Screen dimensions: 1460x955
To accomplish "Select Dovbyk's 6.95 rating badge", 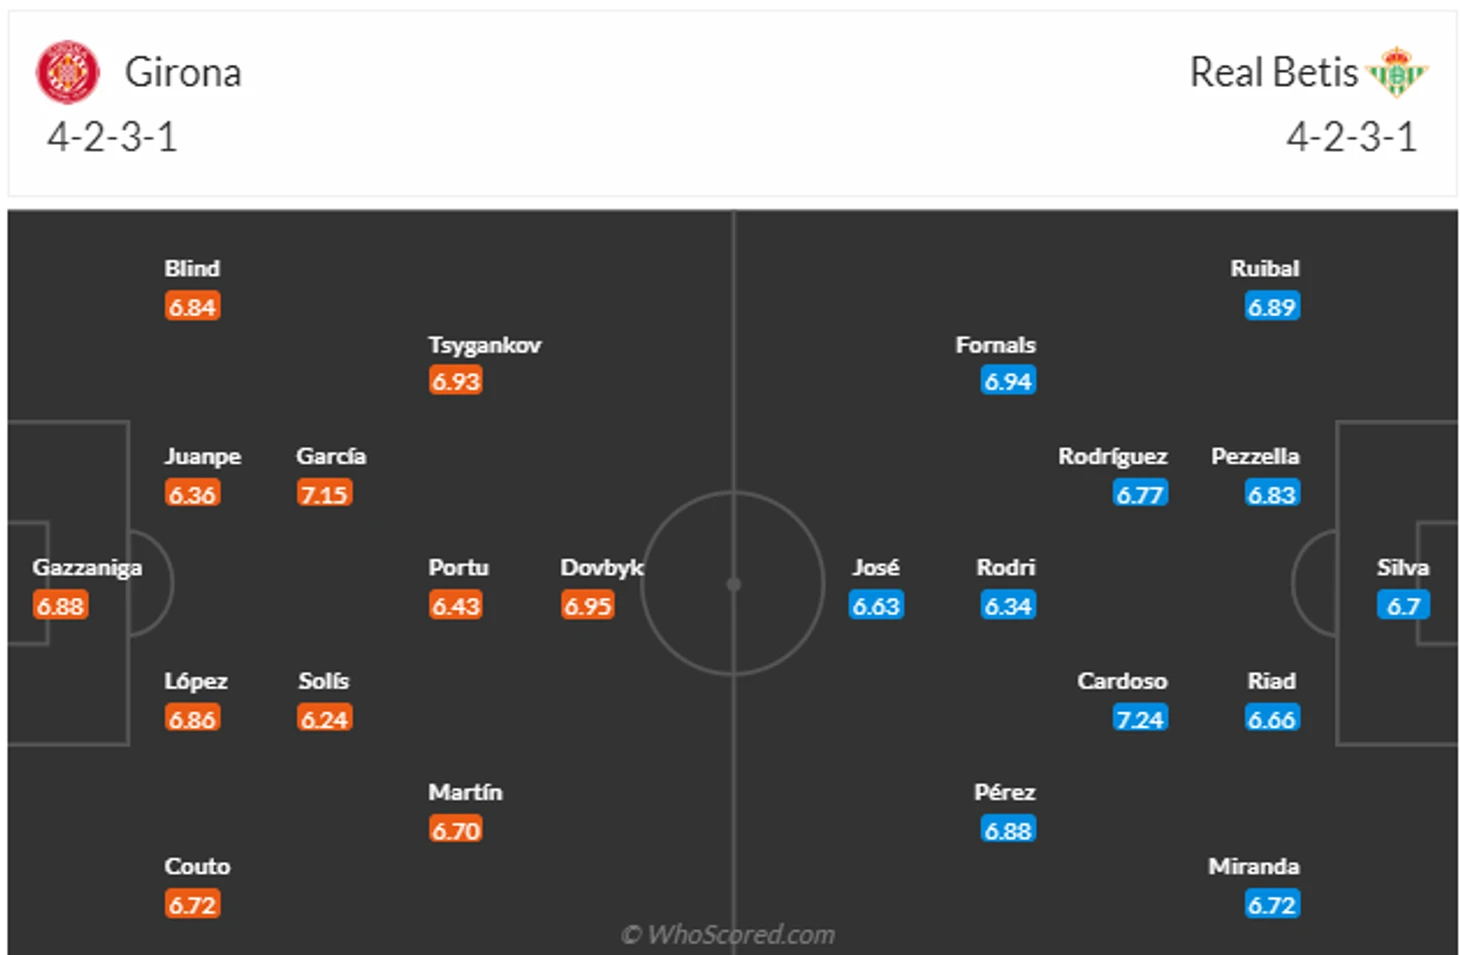I will [x=587, y=606].
